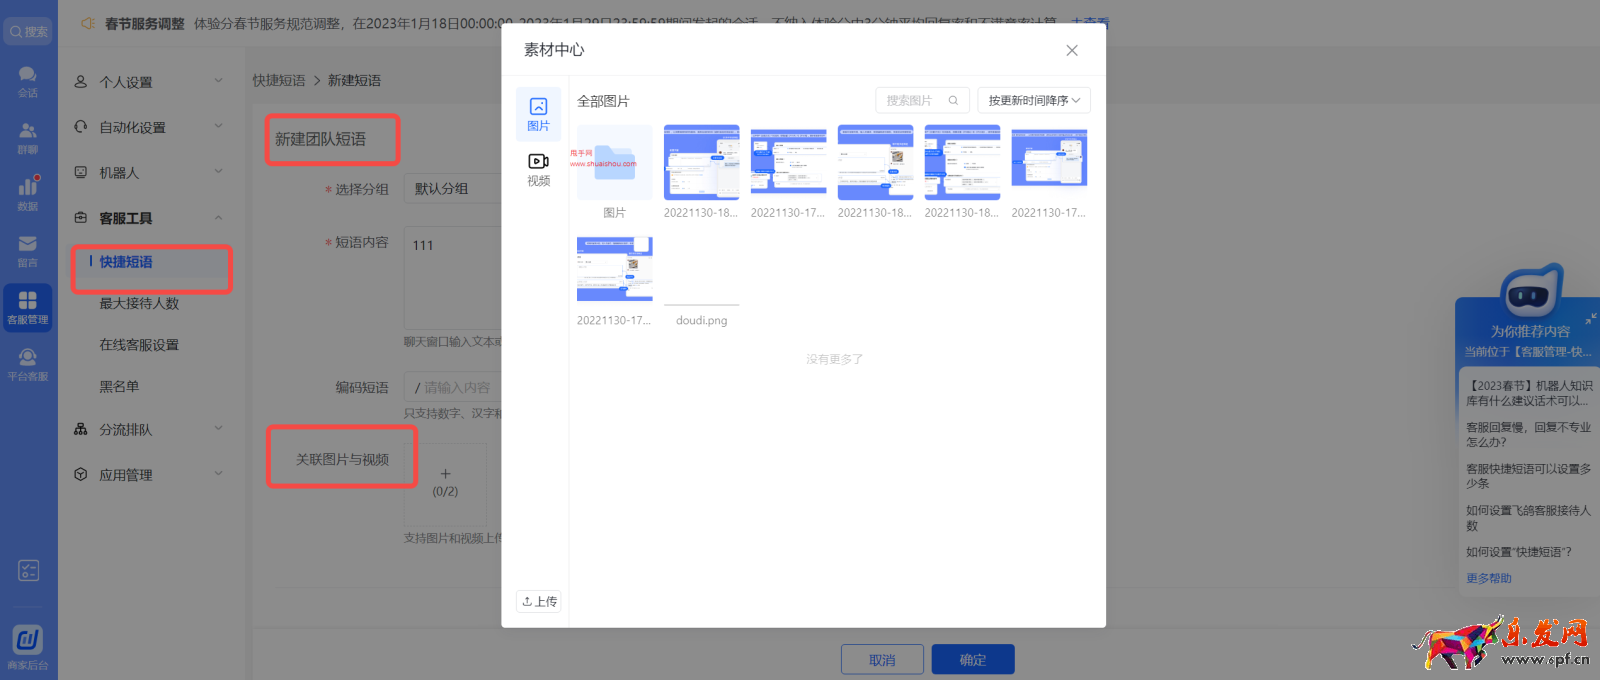
Task: Click the 搜索图片 search input field
Action: tap(910, 101)
